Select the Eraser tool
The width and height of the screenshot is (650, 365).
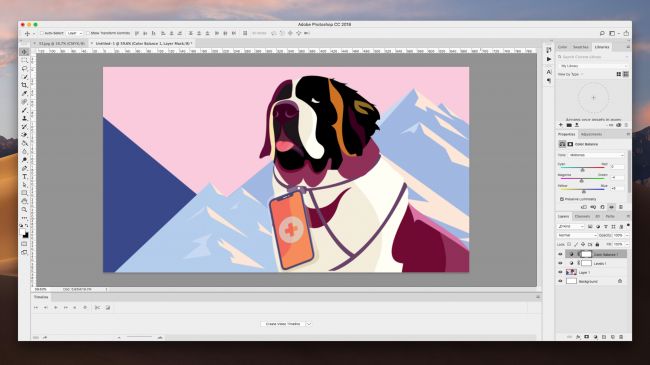tap(24, 135)
